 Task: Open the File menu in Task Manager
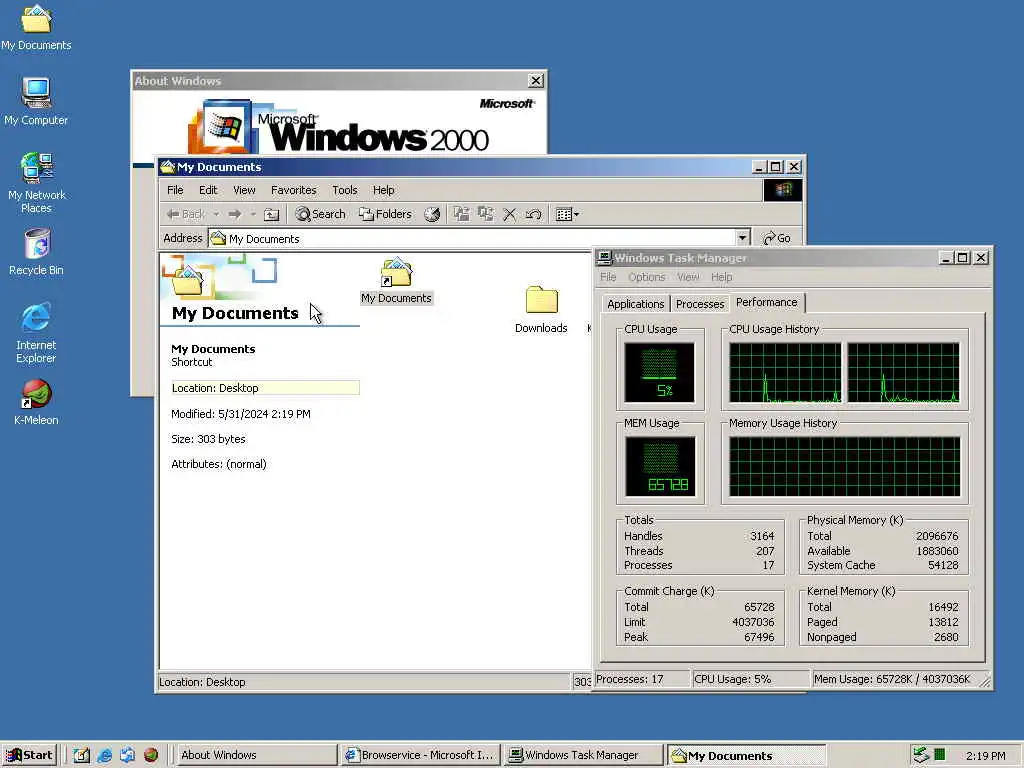608,277
